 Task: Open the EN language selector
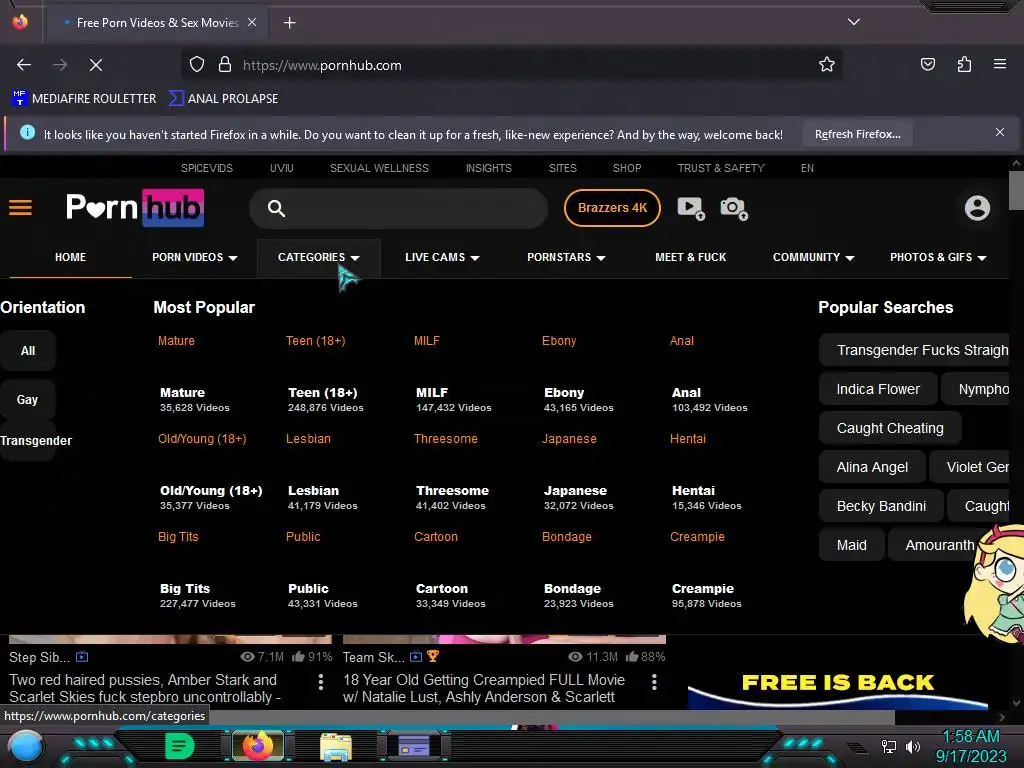(807, 168)
